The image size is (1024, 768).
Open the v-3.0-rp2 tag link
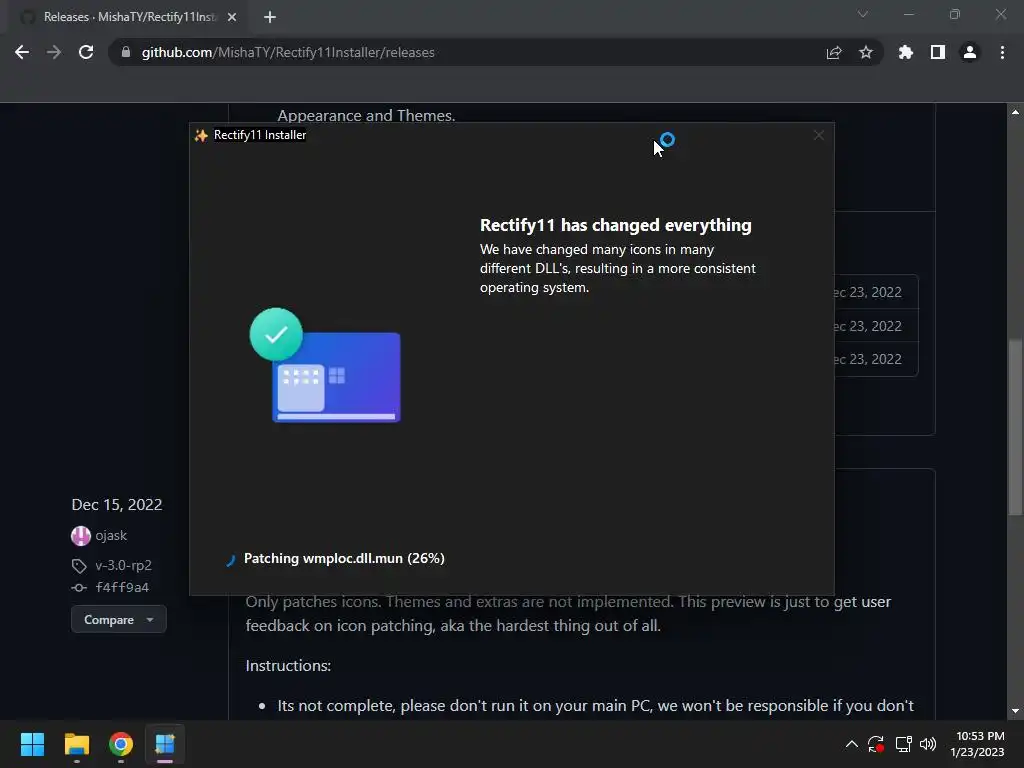click(123, 565)
